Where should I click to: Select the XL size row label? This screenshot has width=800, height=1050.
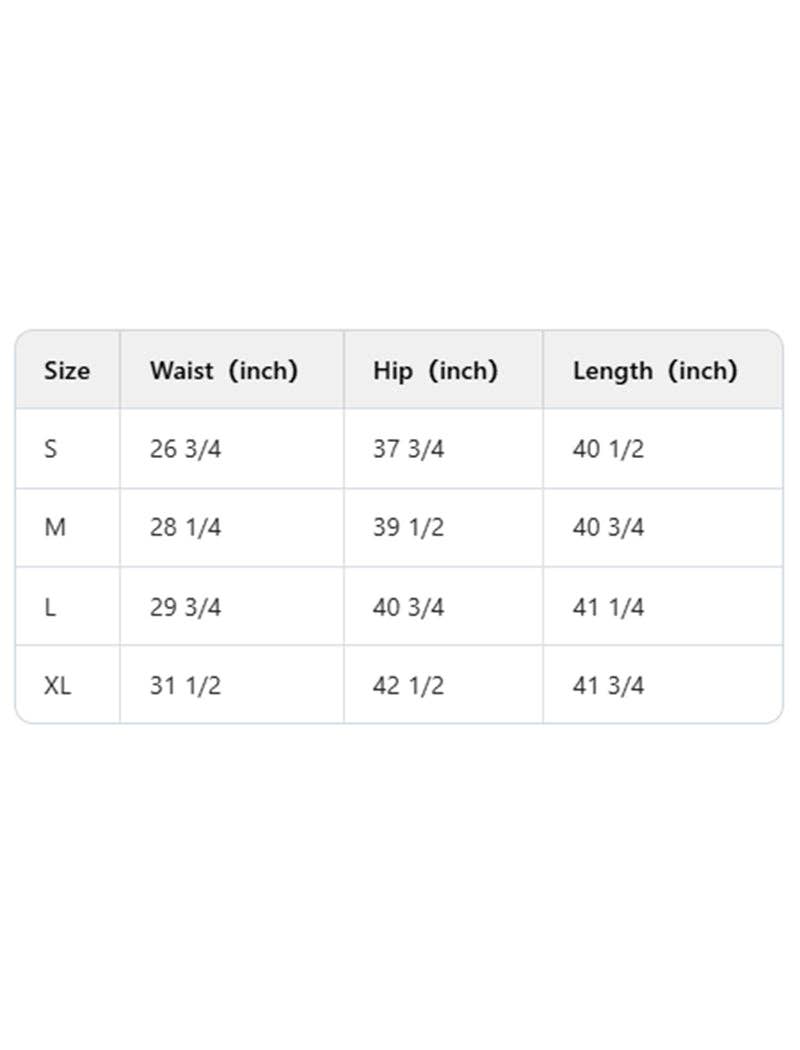click(x=58, y=685)
